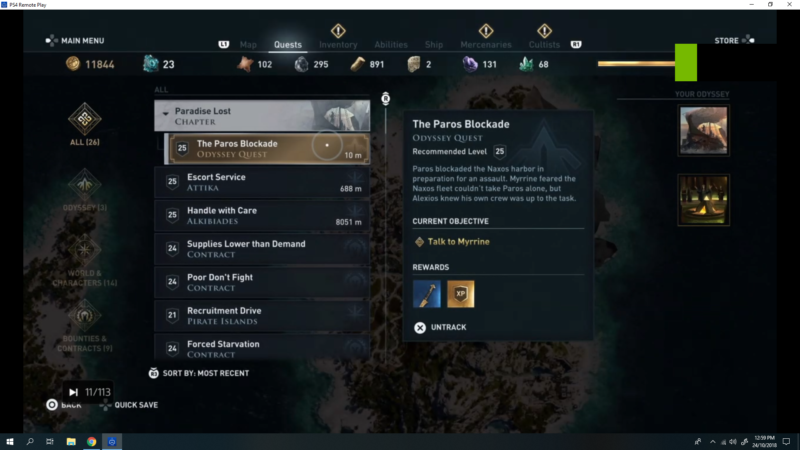Select the Handle with Care quest

coord(262,215)
